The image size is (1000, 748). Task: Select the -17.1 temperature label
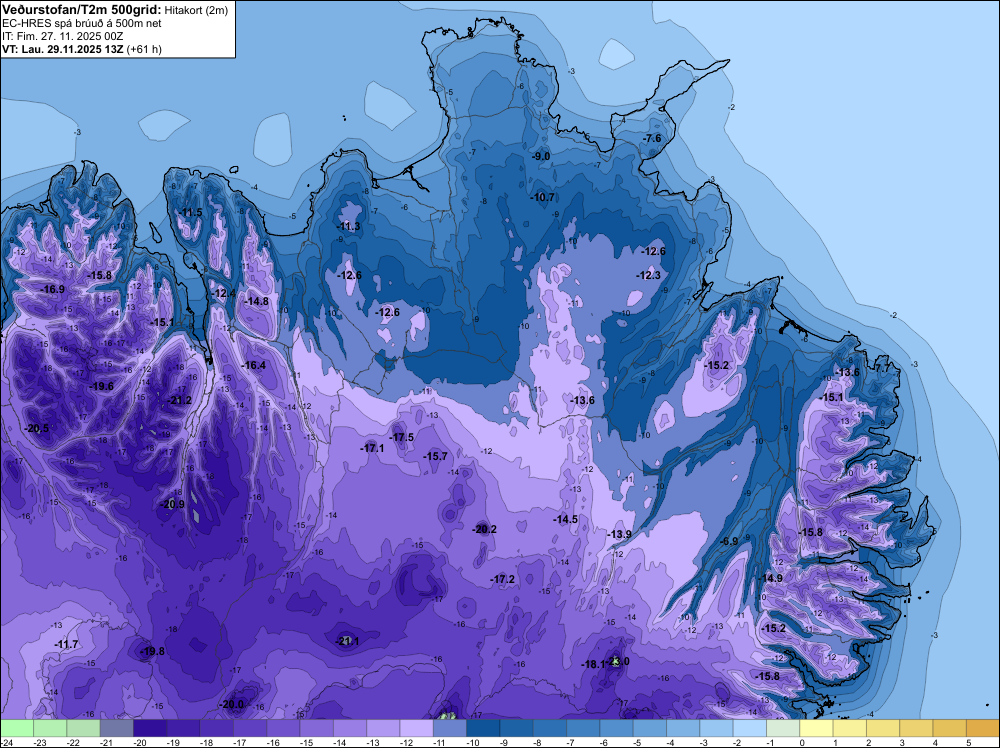pyautogui.click(x=372, y=448)
